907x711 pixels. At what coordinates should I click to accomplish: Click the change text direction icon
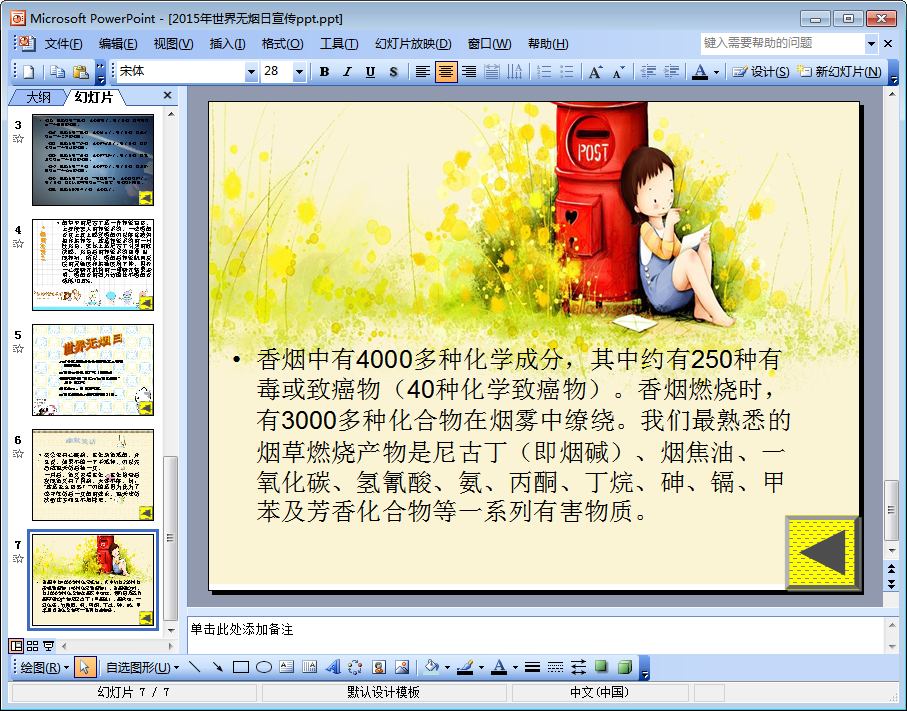514,72
